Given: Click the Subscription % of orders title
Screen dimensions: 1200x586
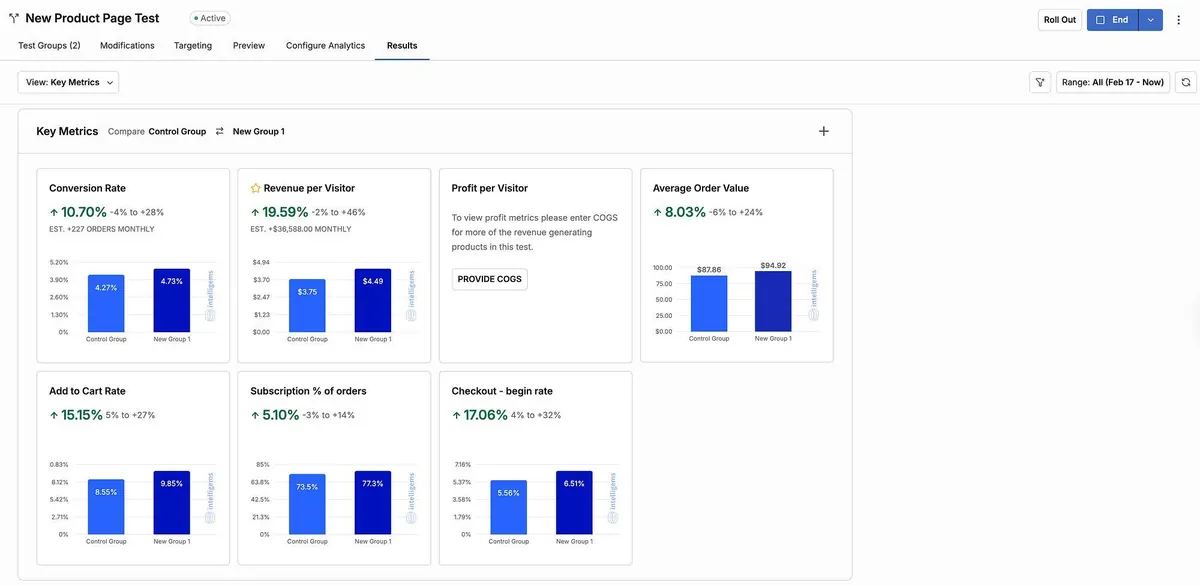Looking at the screenshot, I should coord(308,391).
